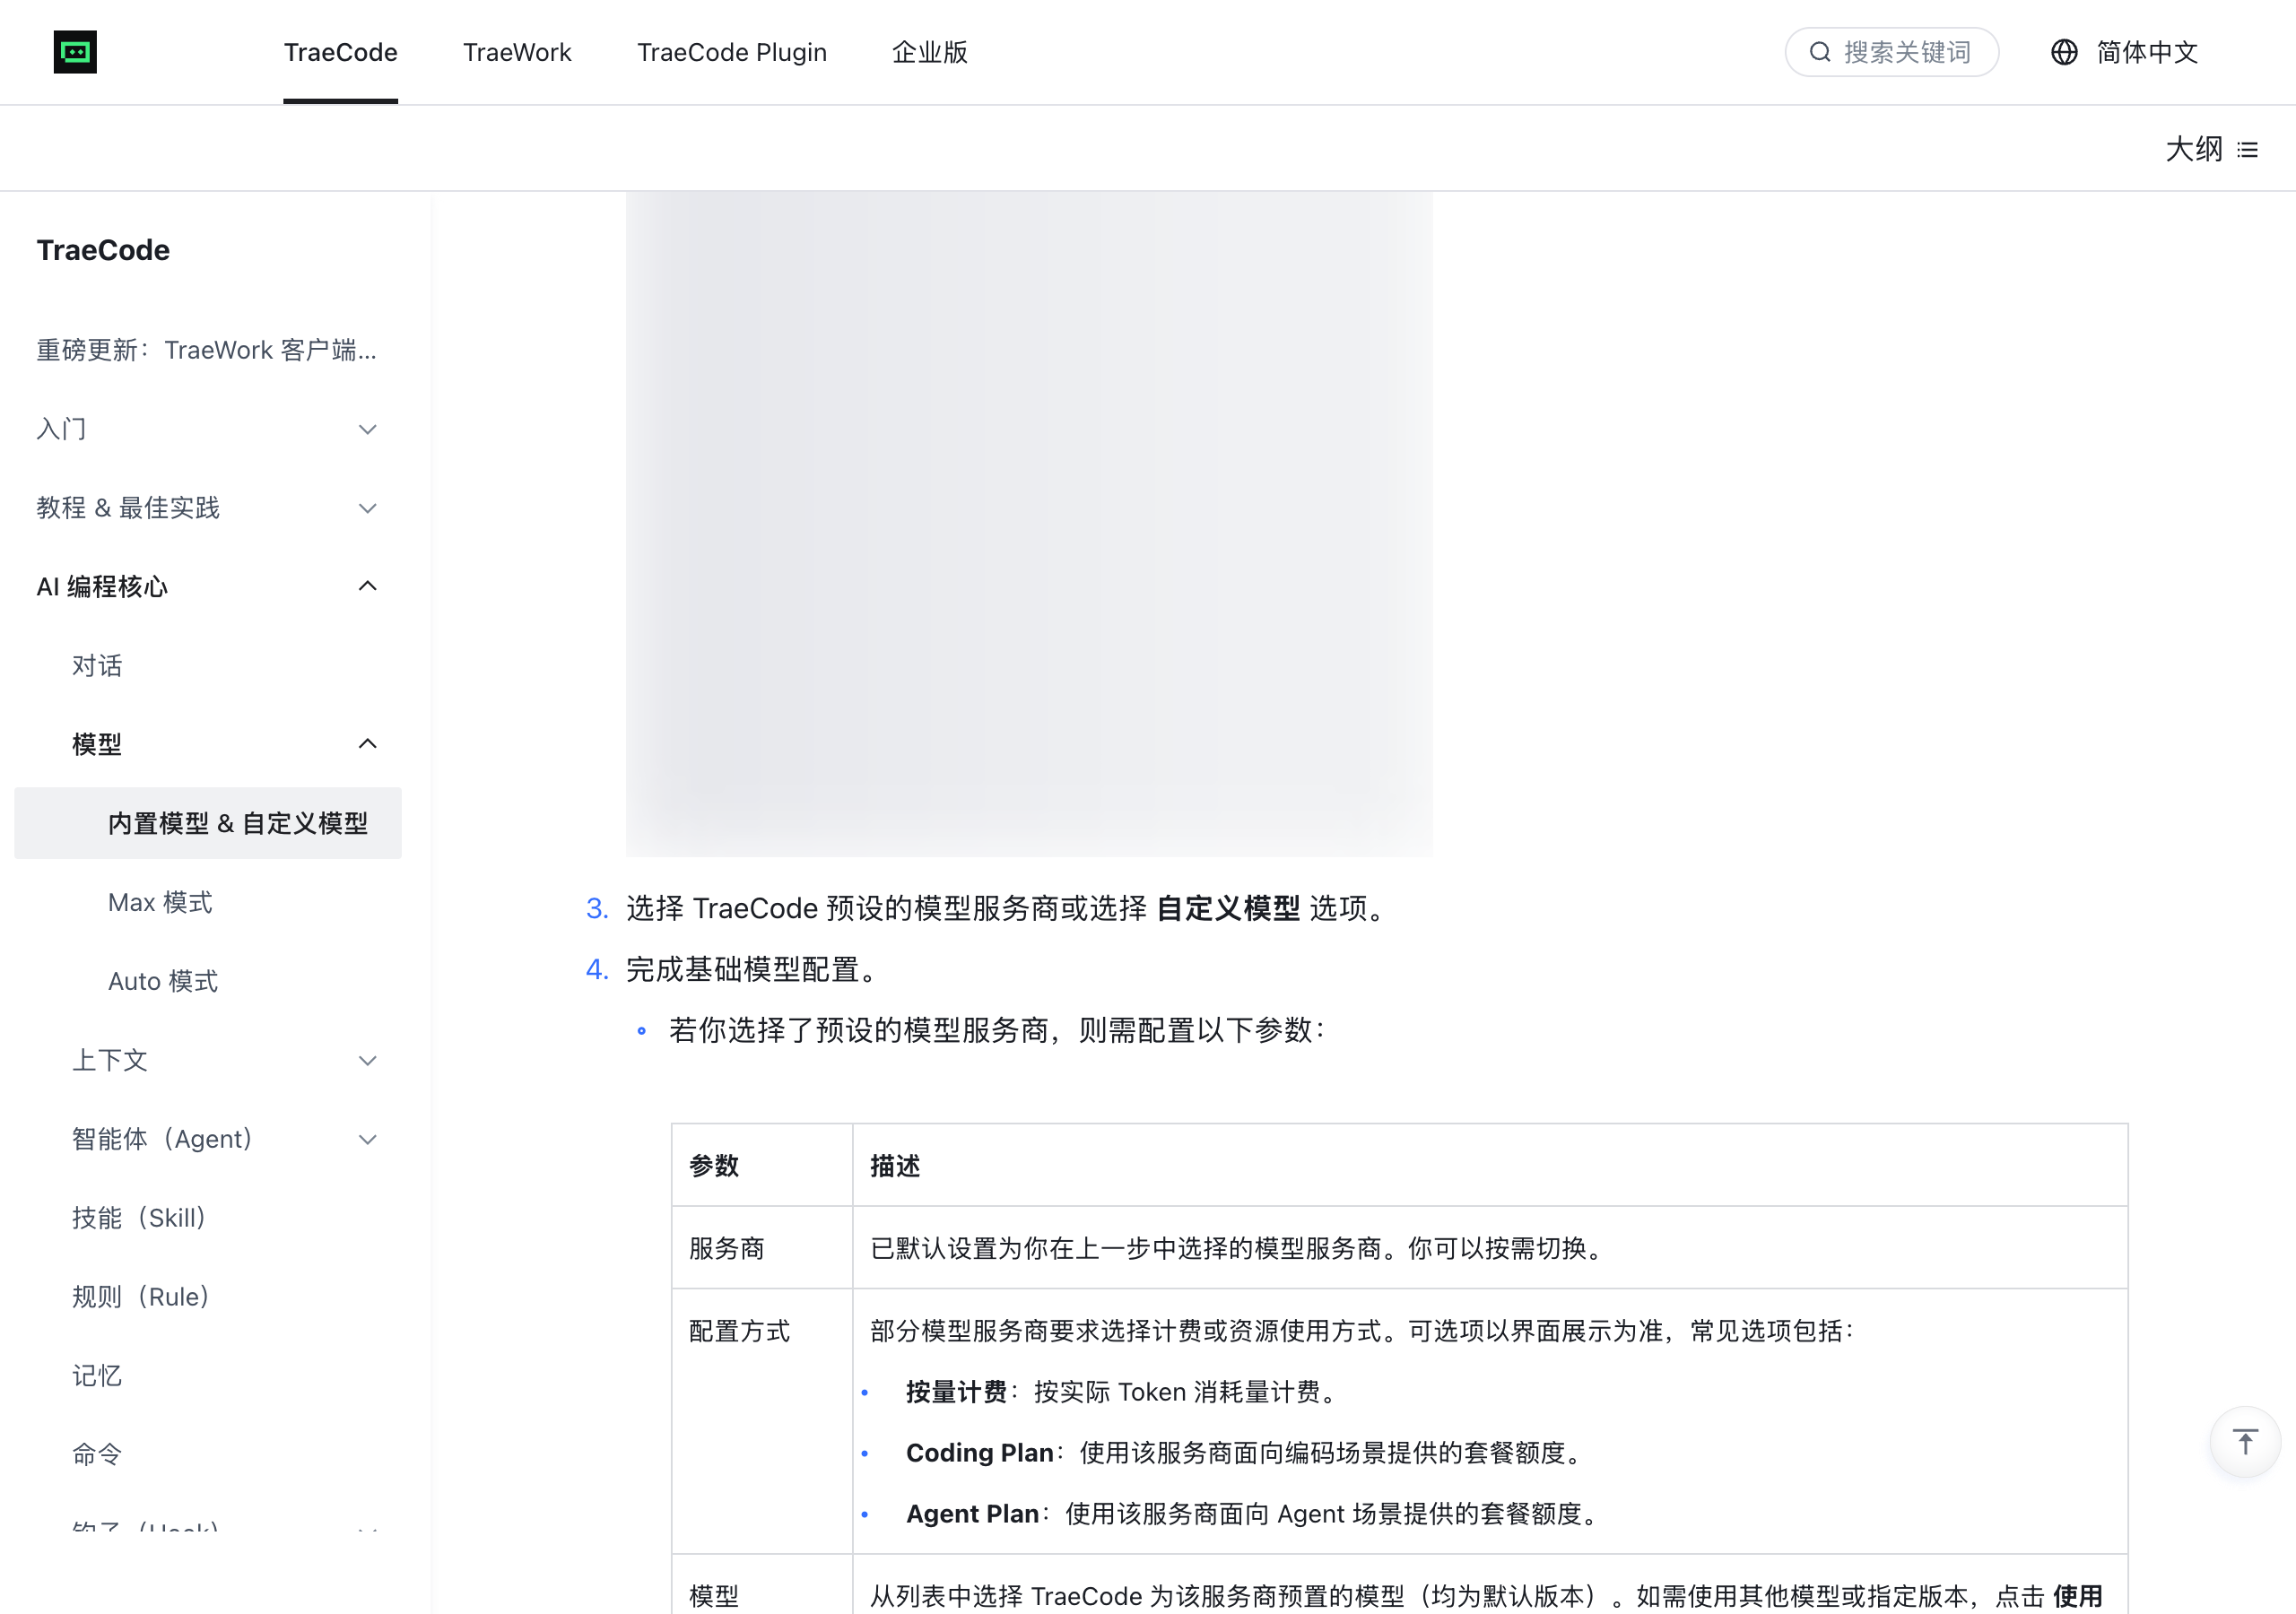Click the 参数 table header
The image size is (2296, 1614).
coord(762,1166)
